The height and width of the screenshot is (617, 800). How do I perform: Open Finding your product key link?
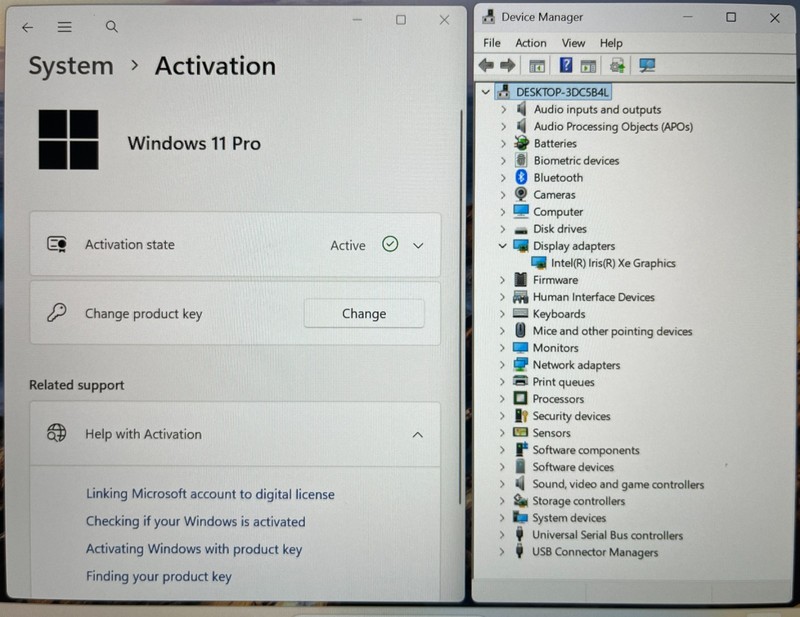(159, 576)
